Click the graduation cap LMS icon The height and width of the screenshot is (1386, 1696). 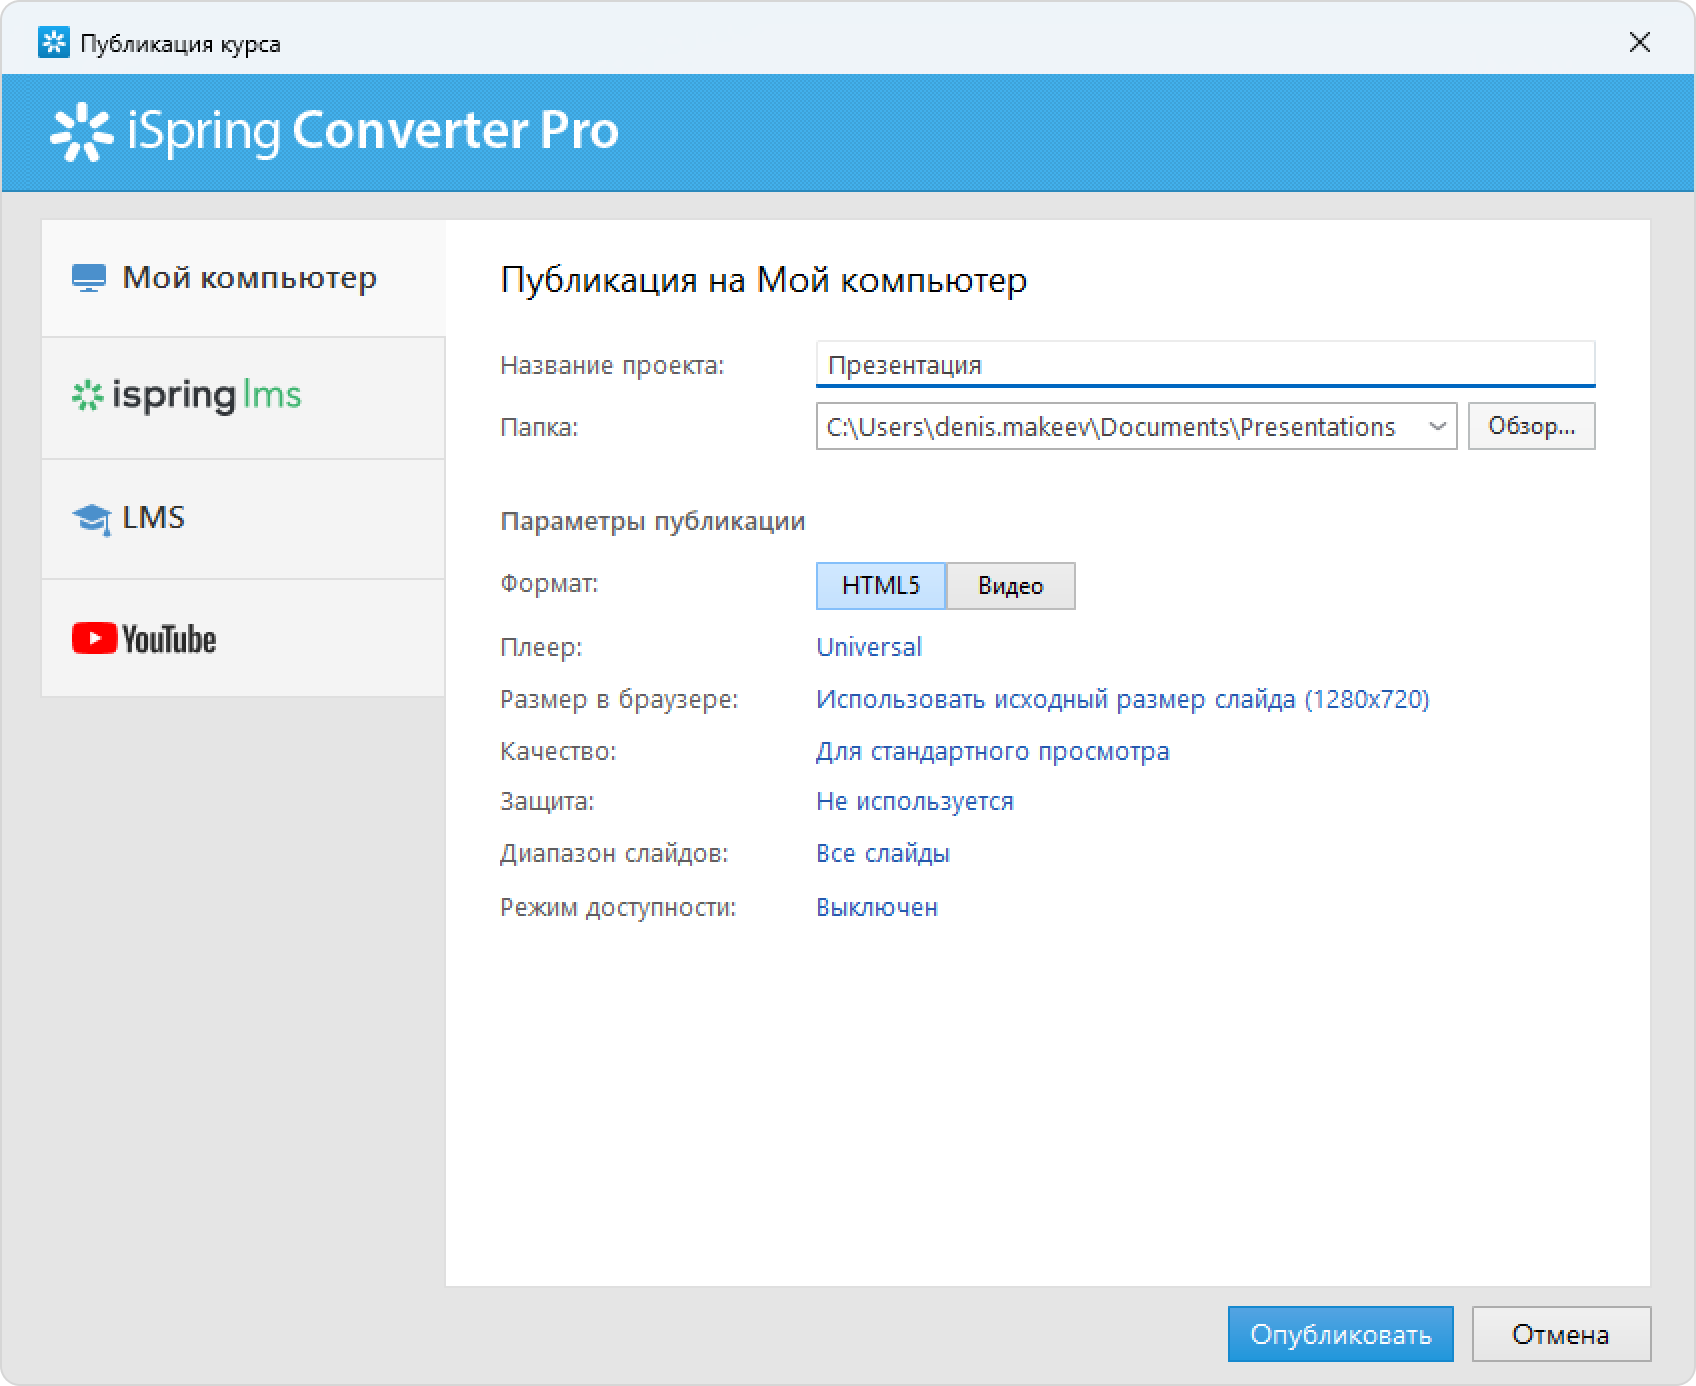(92, 519)
